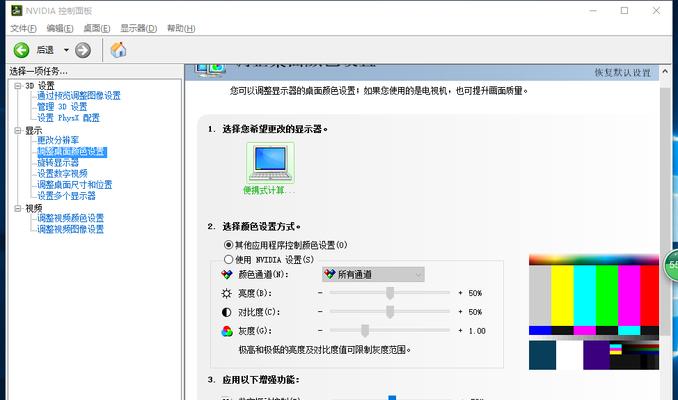
Task: Click 恢复默认设置 in the header
Action: [623, 73]
